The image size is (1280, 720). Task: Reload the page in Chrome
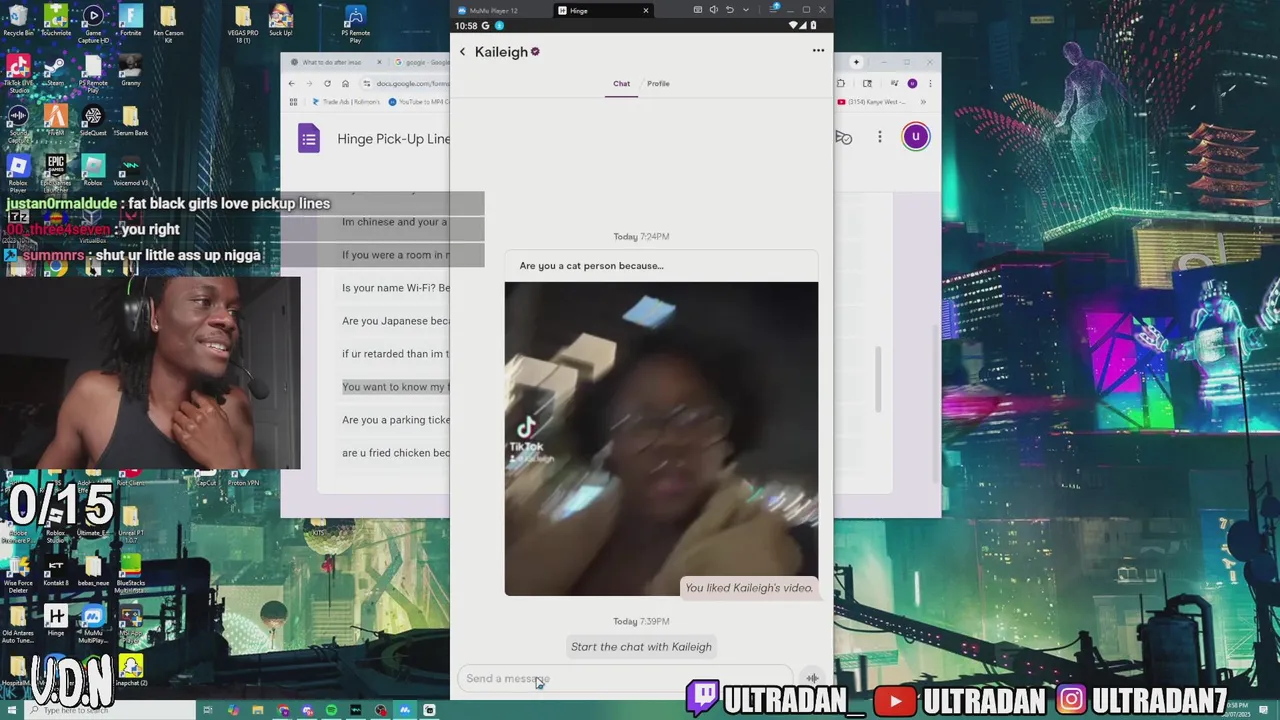coord(327,83)
